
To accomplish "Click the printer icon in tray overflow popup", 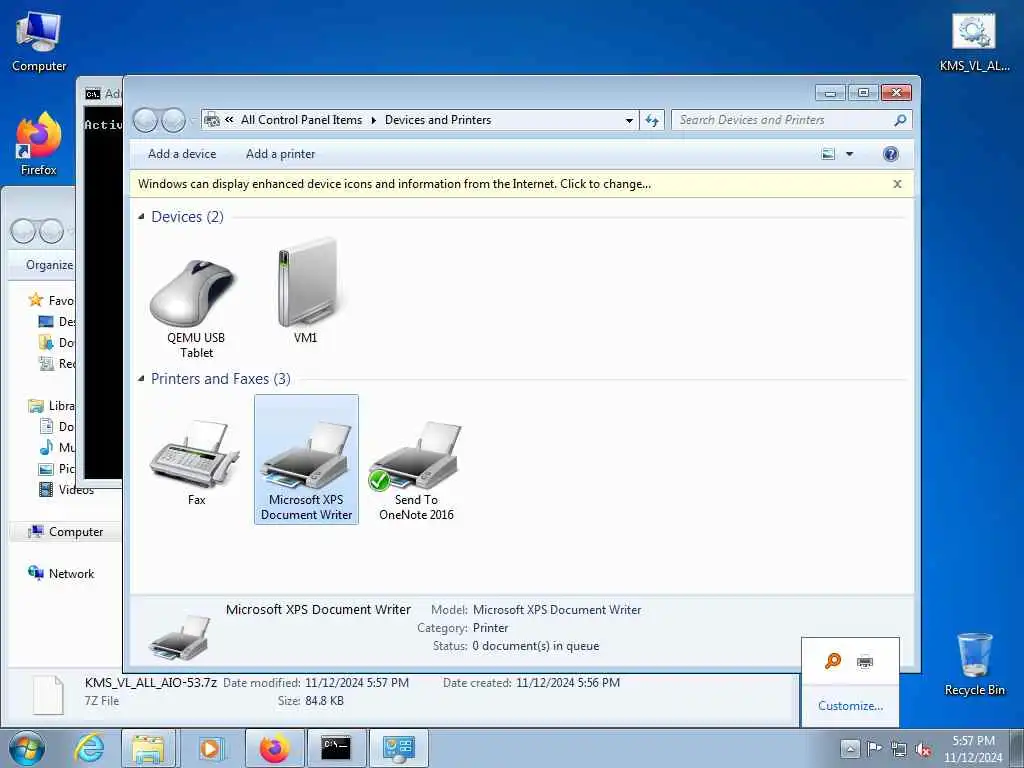I will tap(865, 662).
